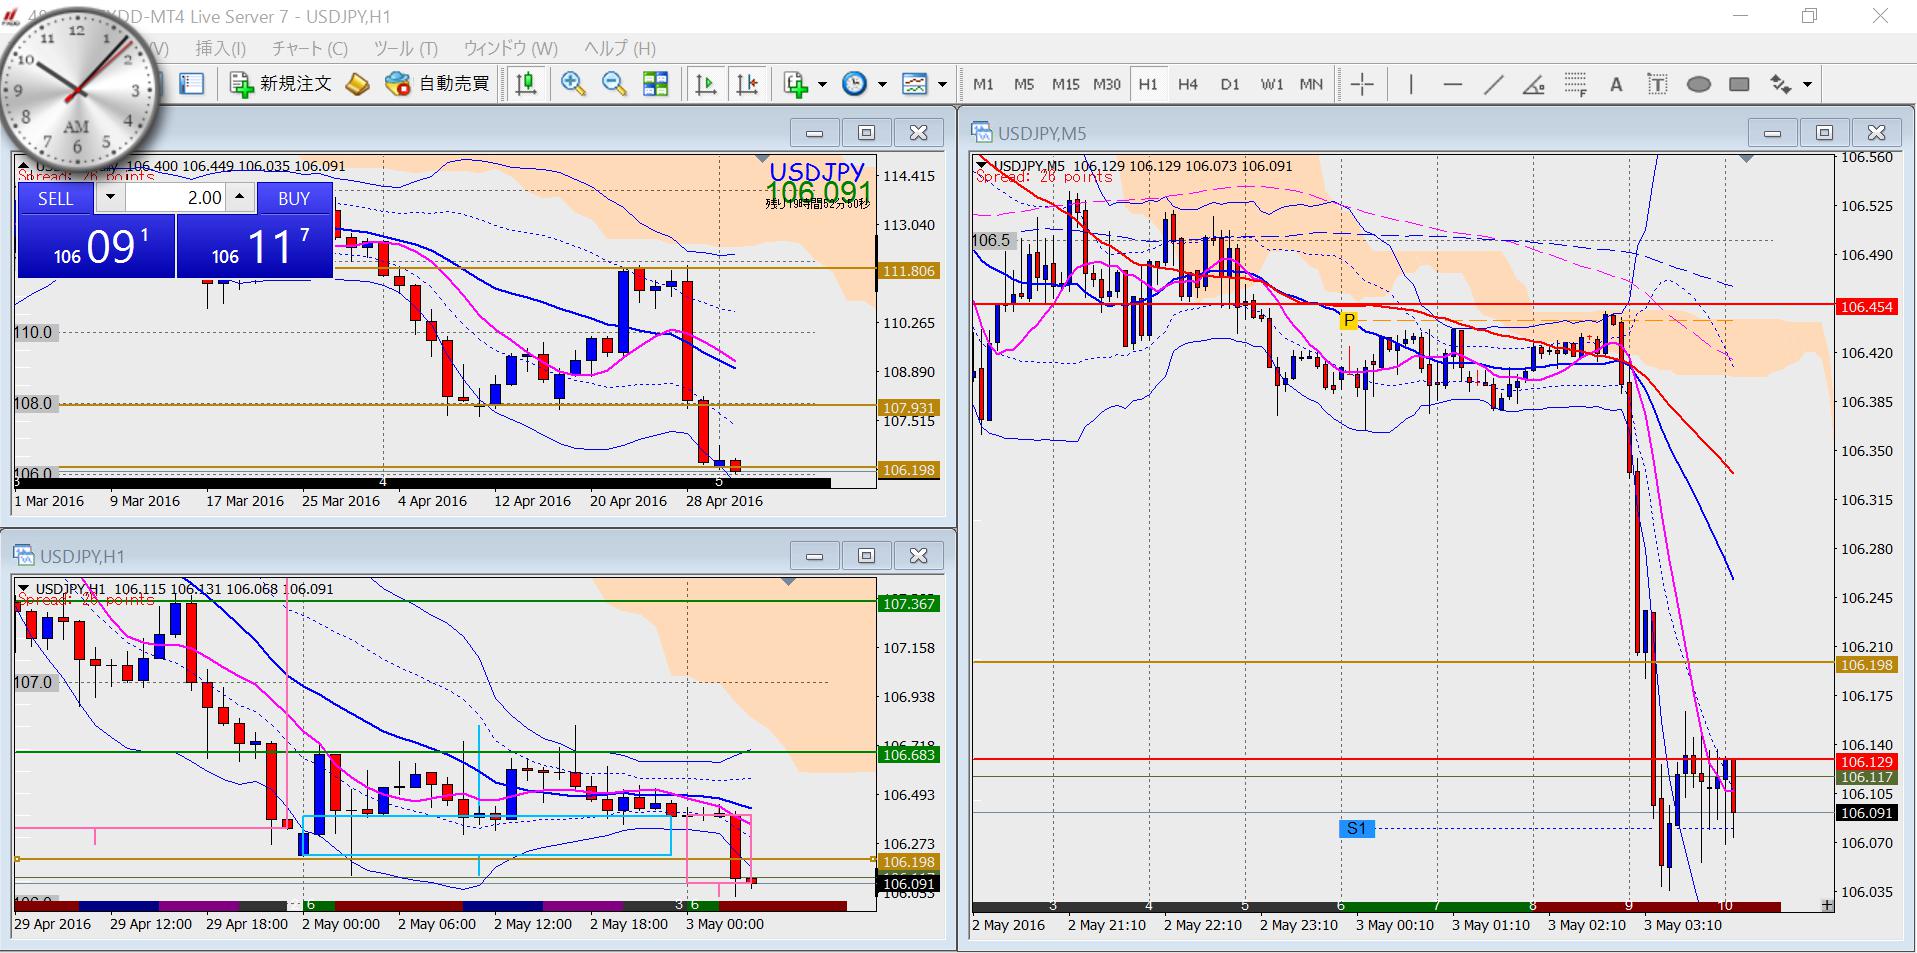The width and height of the screenshot is (1917, 953).
Task: Open the ヘルプ(H) Help menu
Action: tap(619, 48)
